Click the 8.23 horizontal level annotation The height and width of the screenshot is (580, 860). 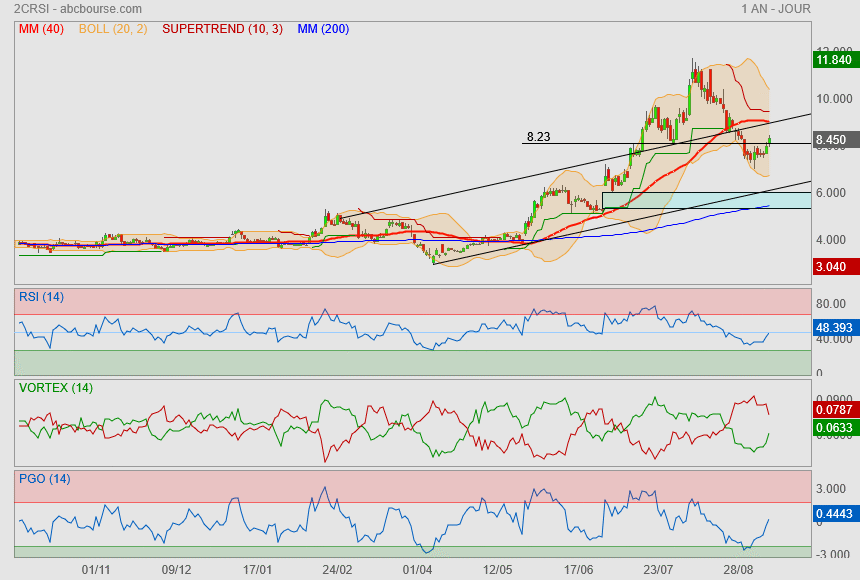pyautogui.click(x=538, y=136)
